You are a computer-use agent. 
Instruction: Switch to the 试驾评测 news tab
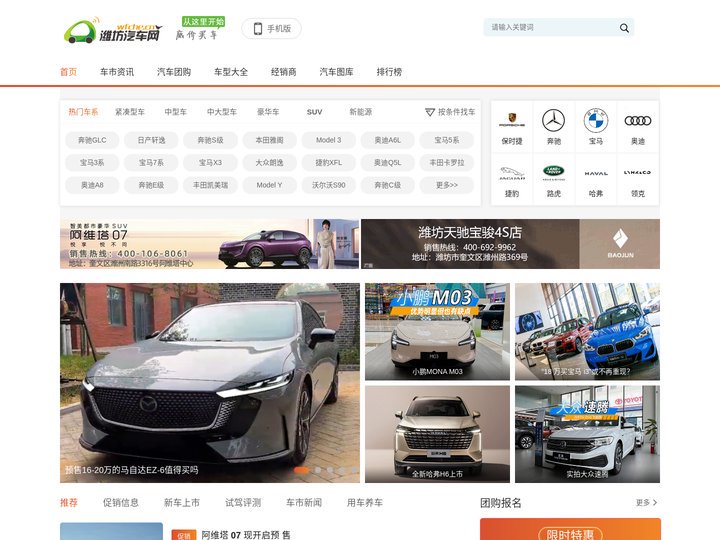[x=243, y=503]
